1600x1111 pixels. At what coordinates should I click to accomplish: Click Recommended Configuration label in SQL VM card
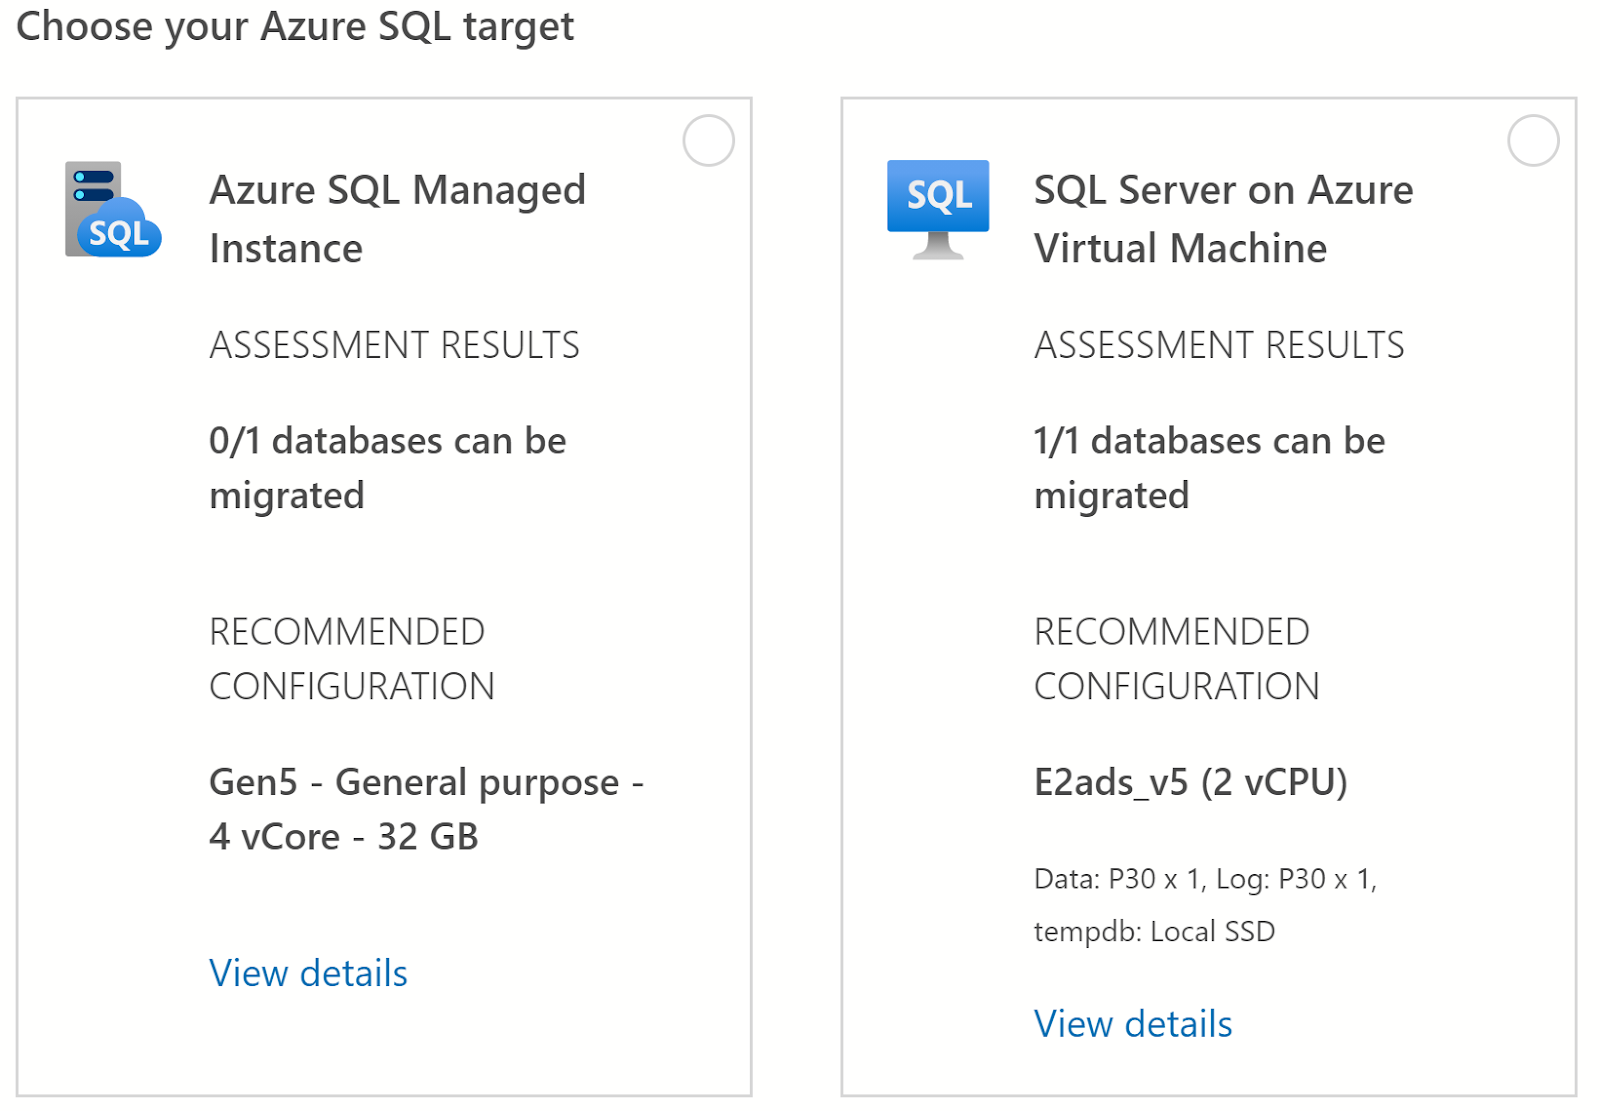tap(1176, 659)
